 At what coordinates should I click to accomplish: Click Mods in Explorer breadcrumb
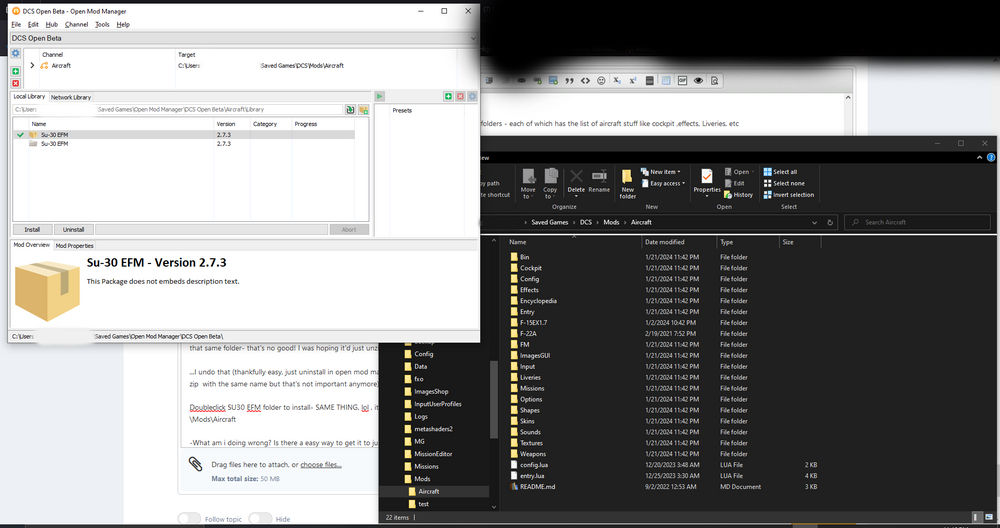click(x=611, y=223)
